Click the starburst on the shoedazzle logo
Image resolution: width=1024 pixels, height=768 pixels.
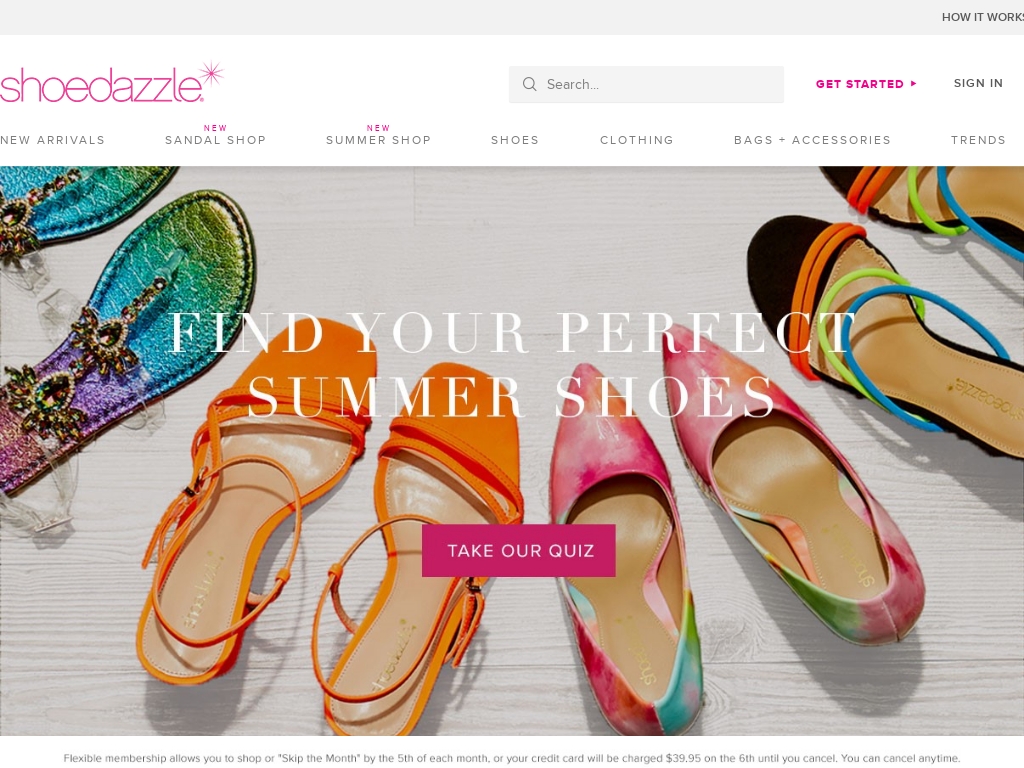click(x=211, y=76)
